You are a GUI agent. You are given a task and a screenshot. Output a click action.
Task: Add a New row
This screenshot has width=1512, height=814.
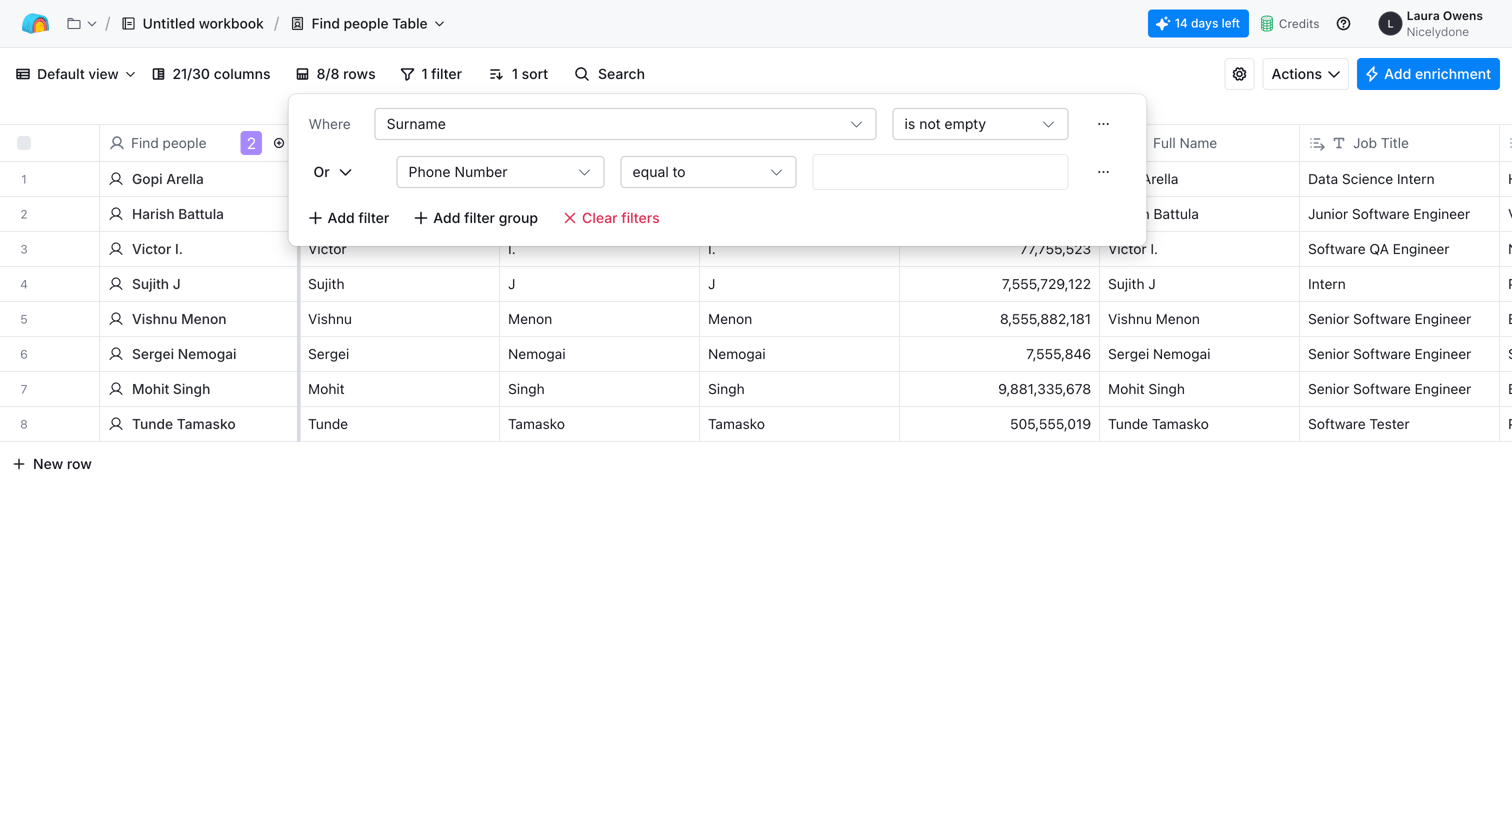tap(52, 464)
